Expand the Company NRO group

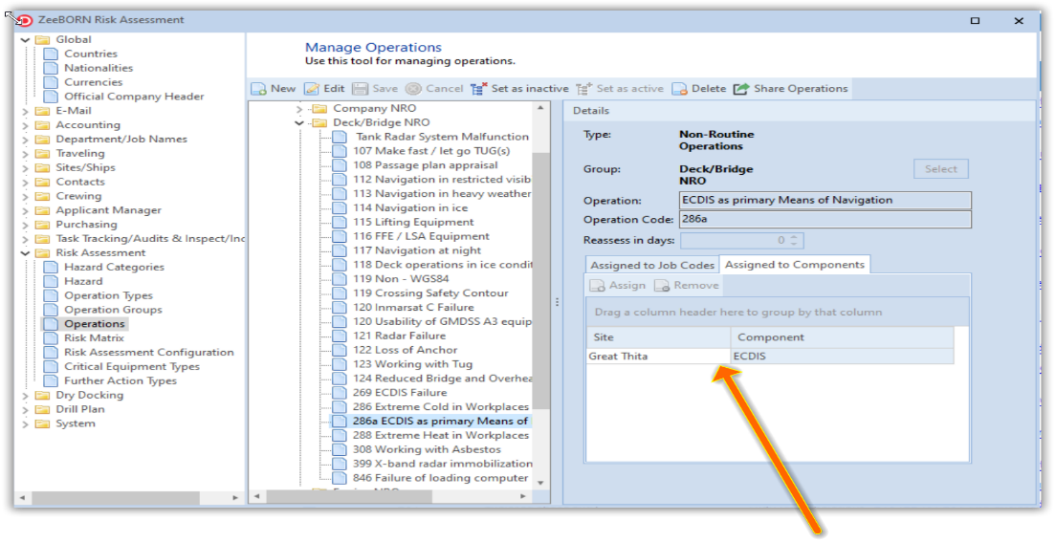click(x=300, y=108)
